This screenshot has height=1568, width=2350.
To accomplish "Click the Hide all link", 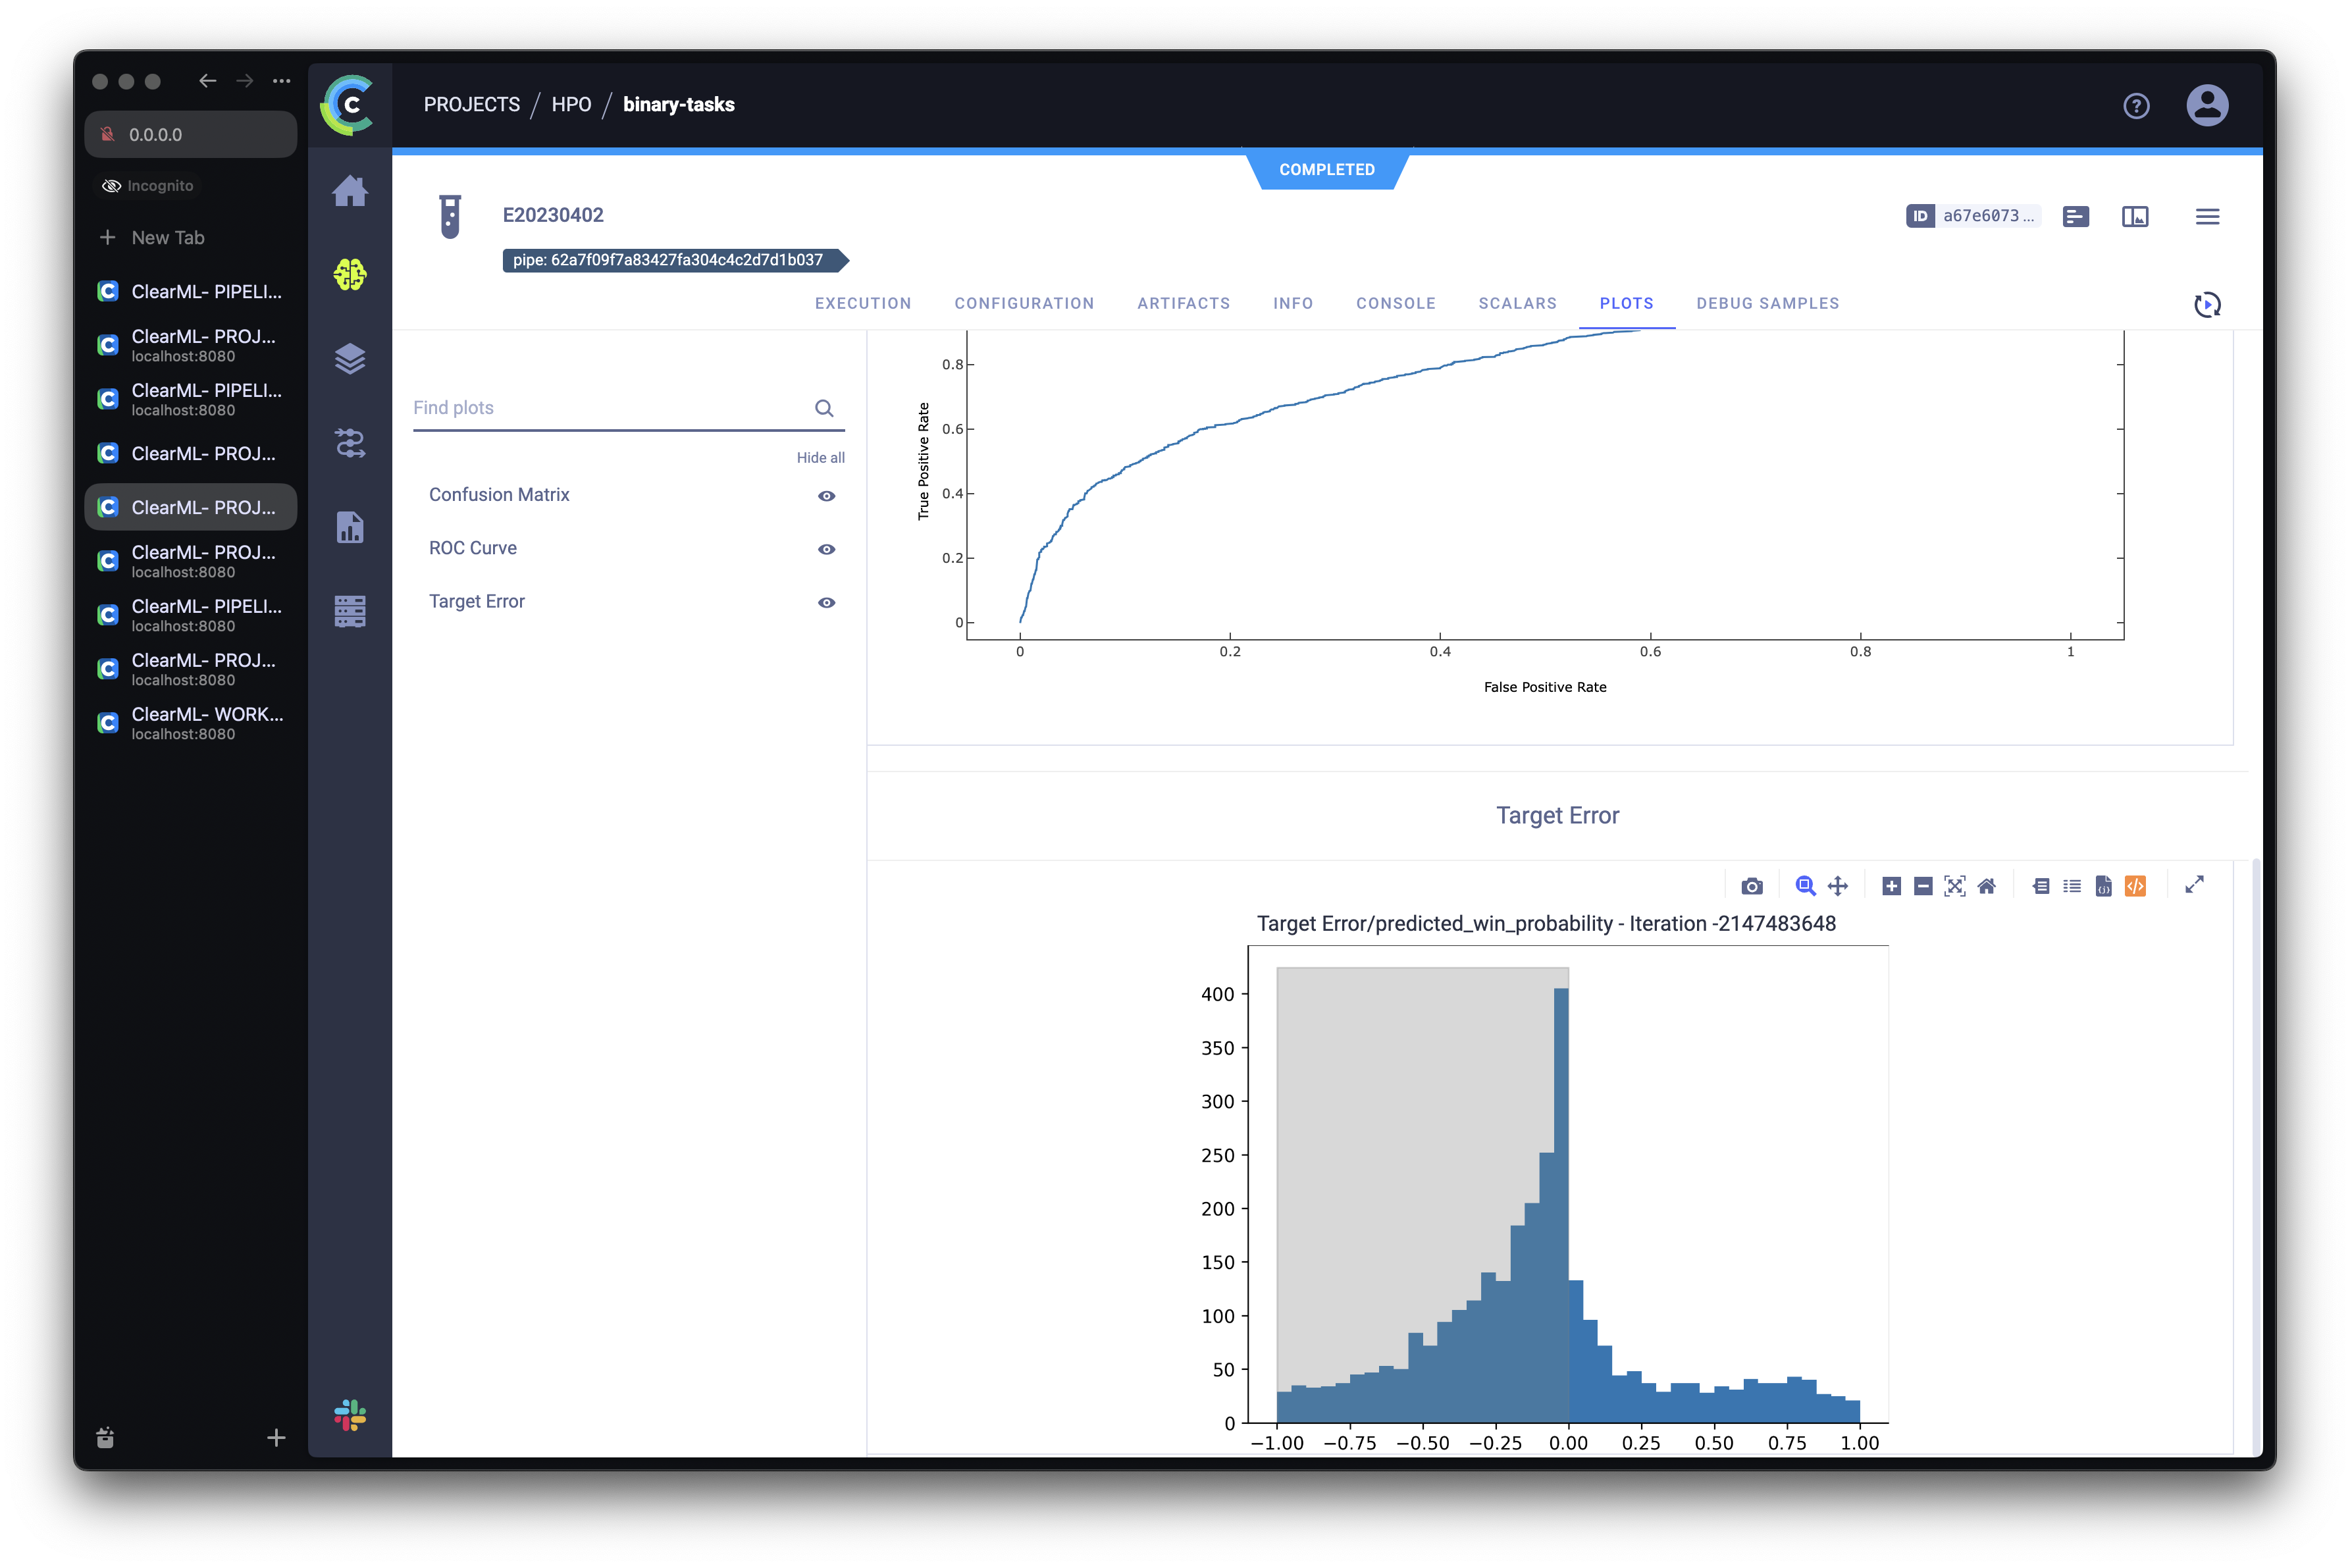I will click(x=820, y=457).
